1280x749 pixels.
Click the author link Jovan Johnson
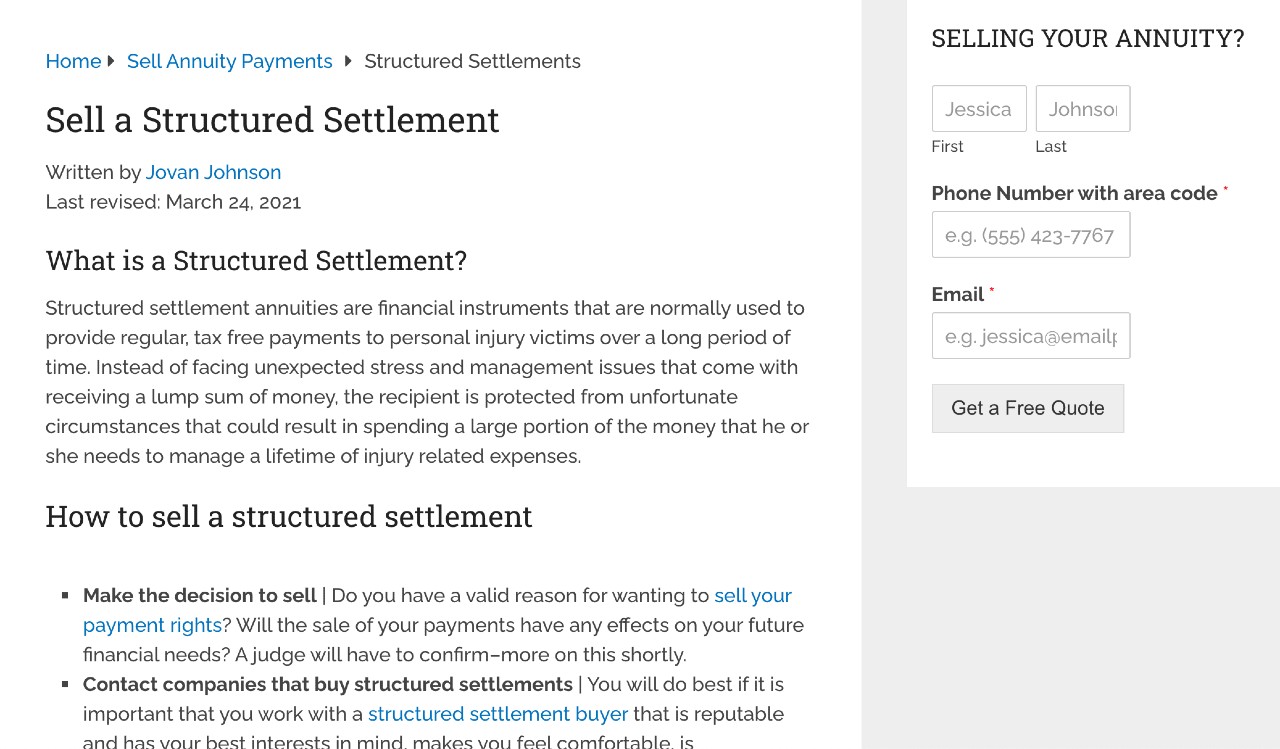213,172
